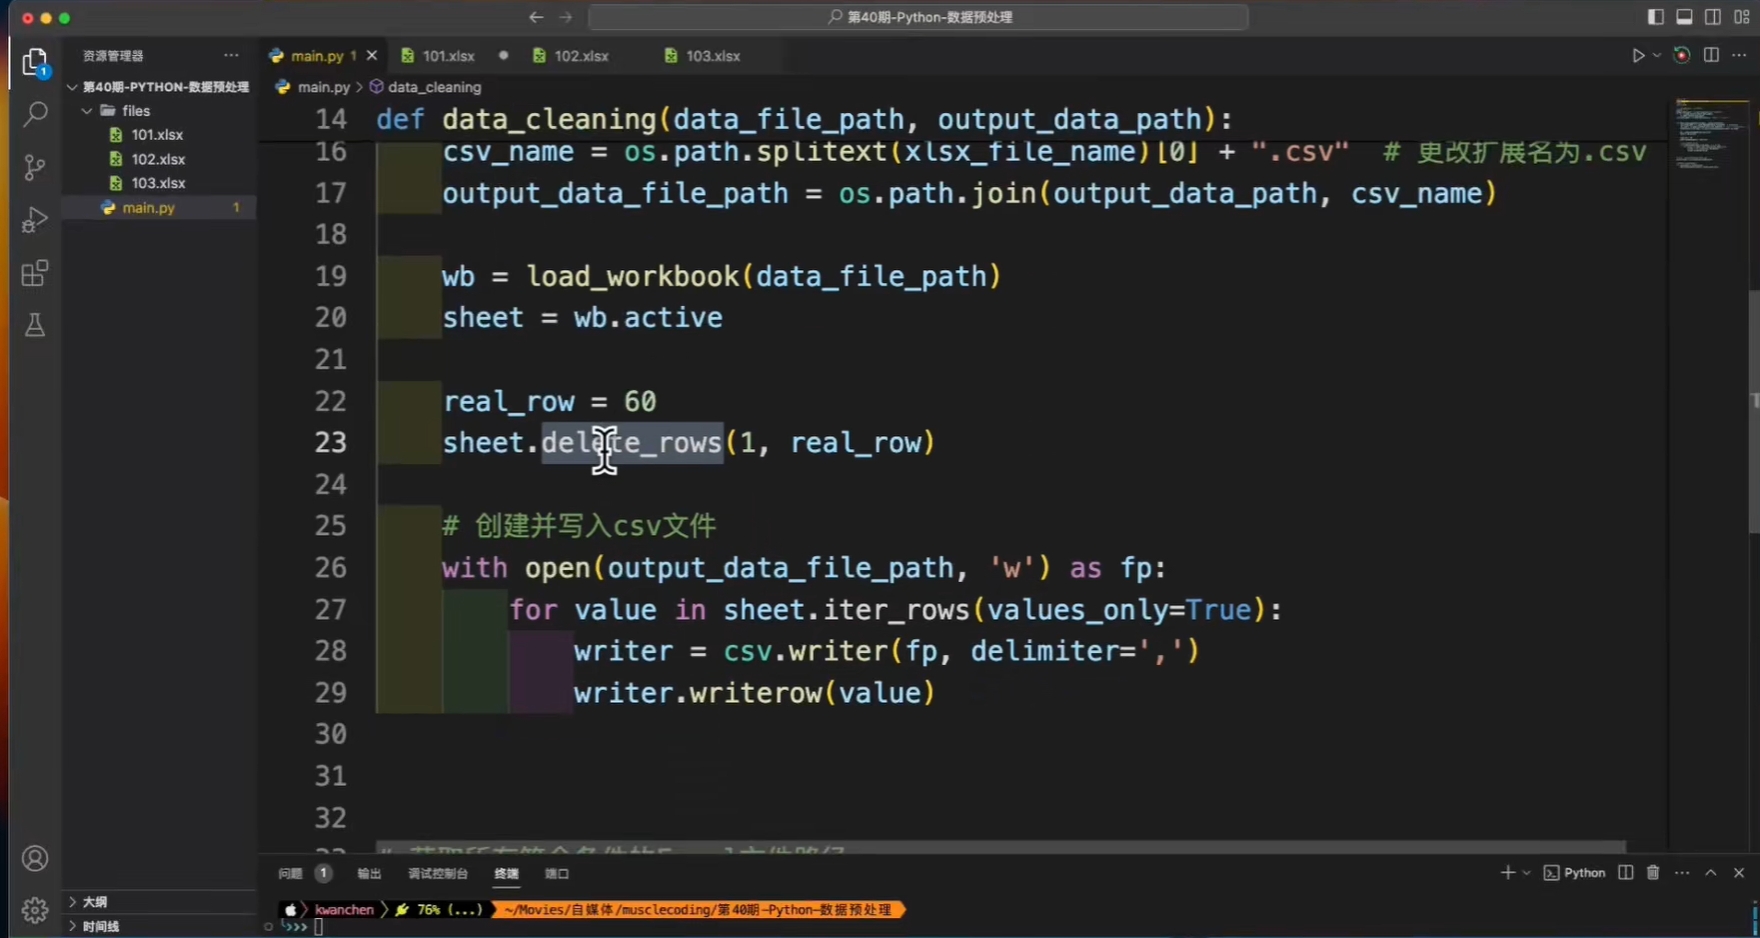Open the Run and Debug view
The height and width of the screenshot is (938, 1760).
35,220
